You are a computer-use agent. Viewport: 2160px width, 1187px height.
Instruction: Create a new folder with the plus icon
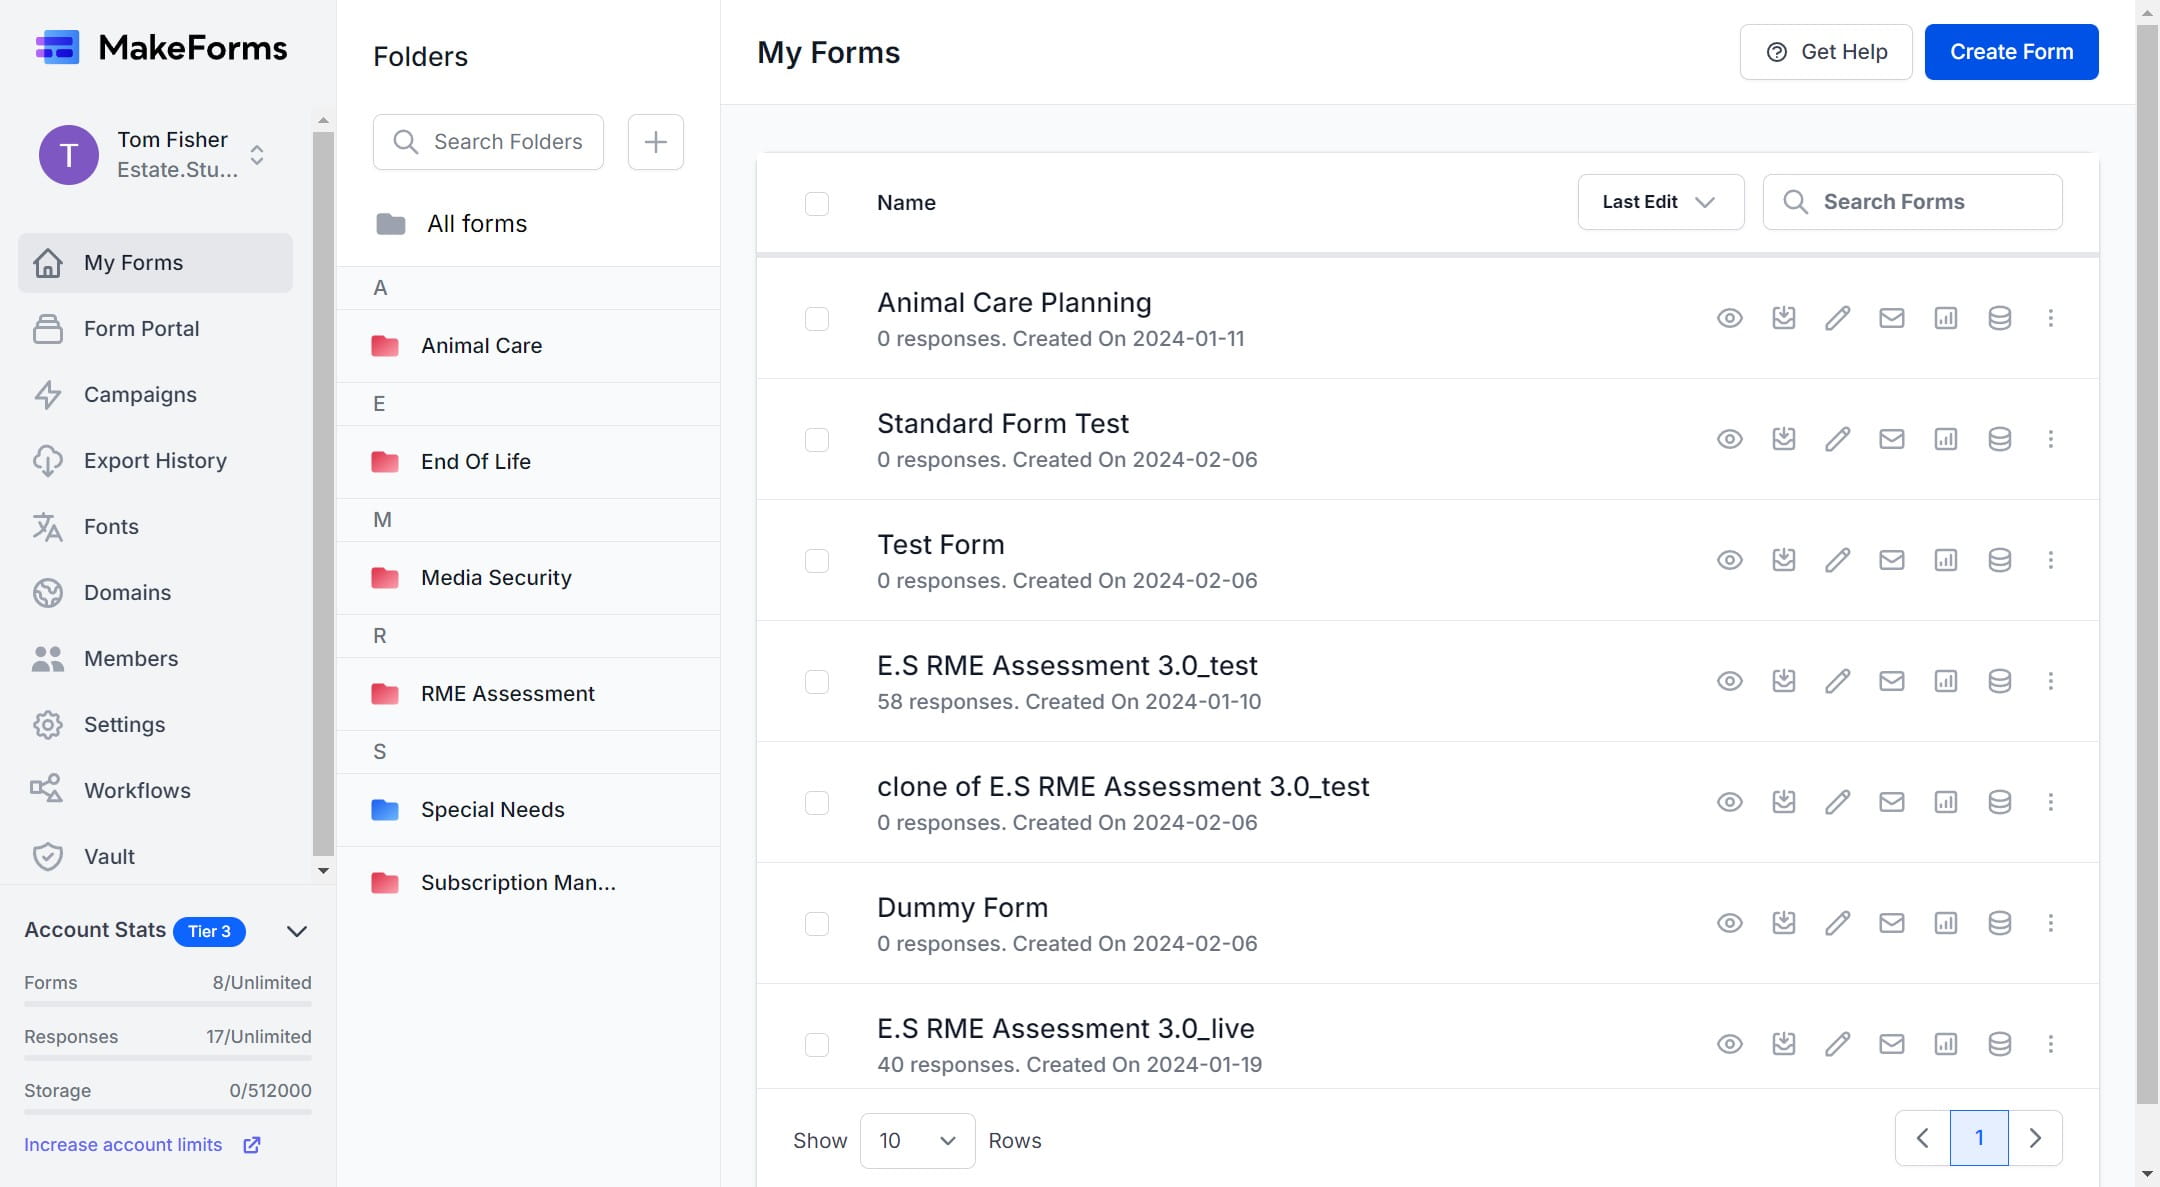pyautogui.click(x=655, y=141)
